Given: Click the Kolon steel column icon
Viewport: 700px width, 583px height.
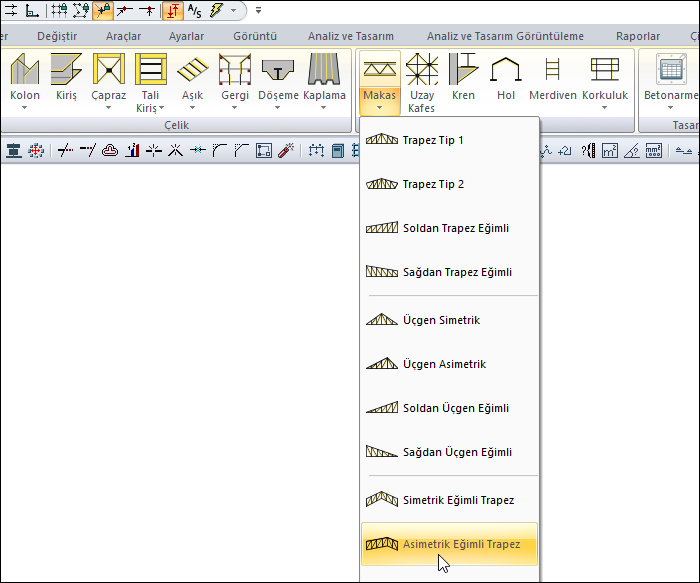Looking at the screenshot, I should pyautogui.click(x=24, y=71).
